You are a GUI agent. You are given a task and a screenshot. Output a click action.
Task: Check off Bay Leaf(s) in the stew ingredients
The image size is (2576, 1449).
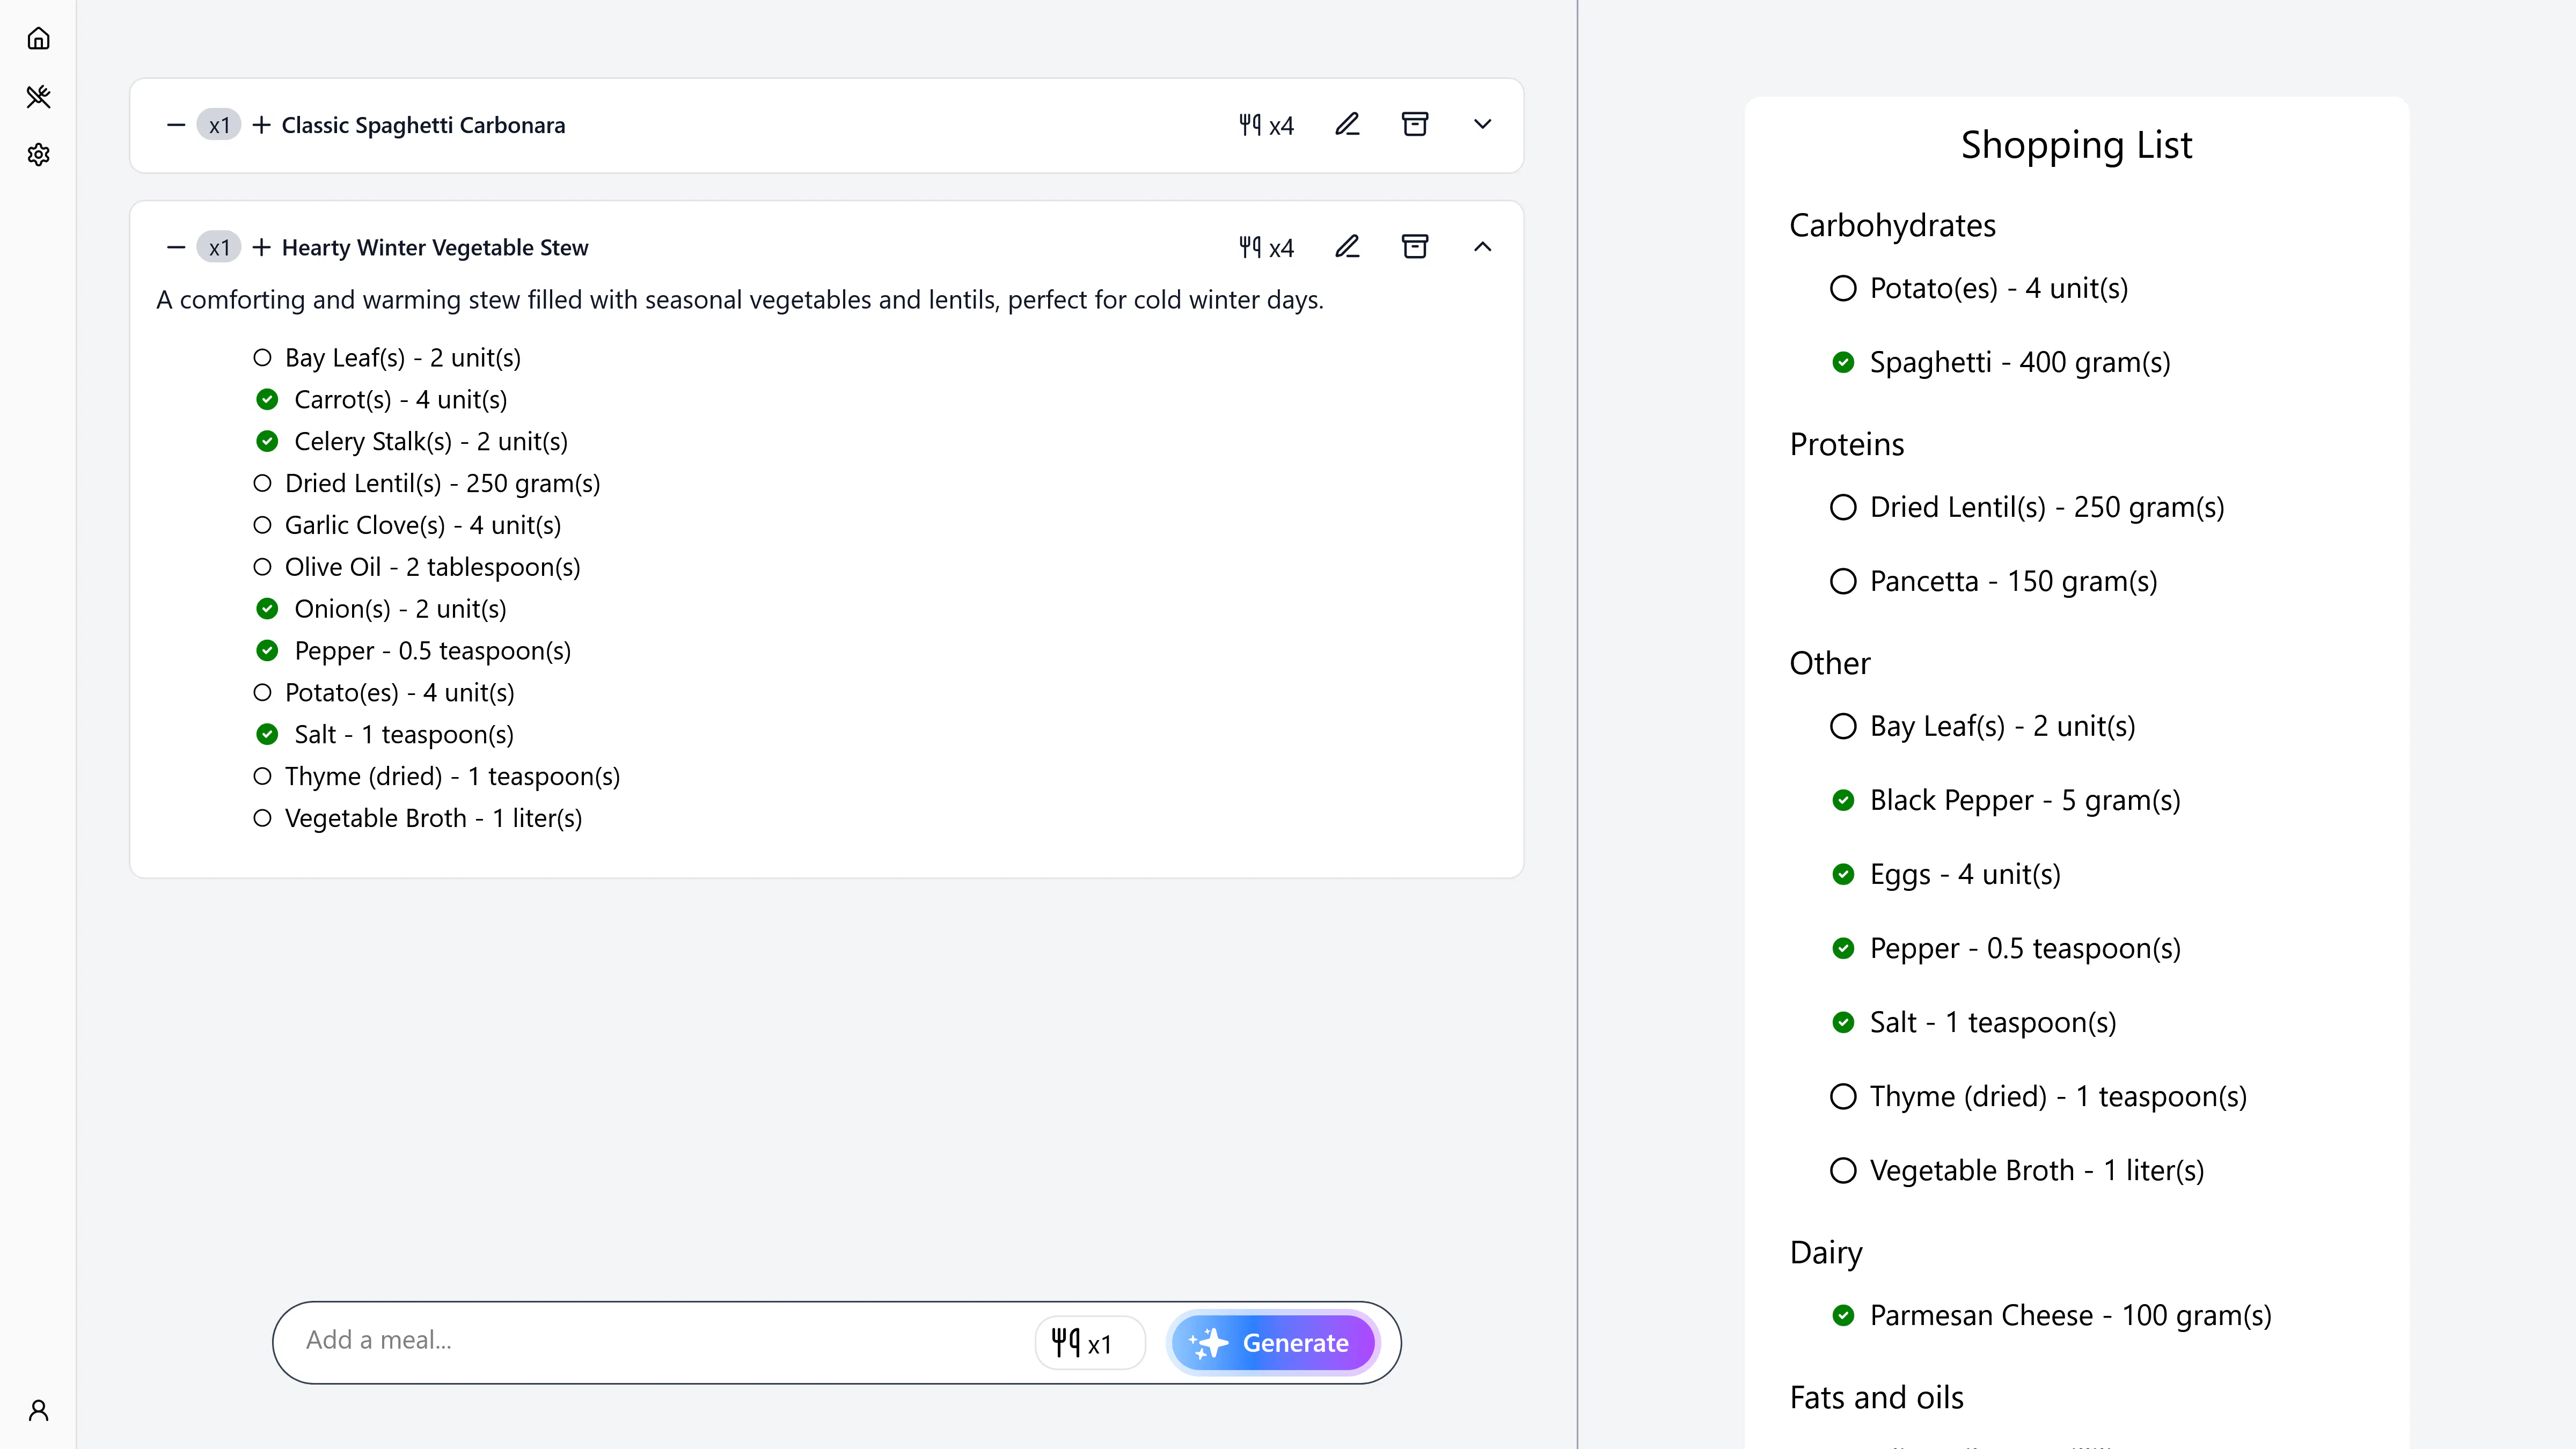[x=262, y=358]
